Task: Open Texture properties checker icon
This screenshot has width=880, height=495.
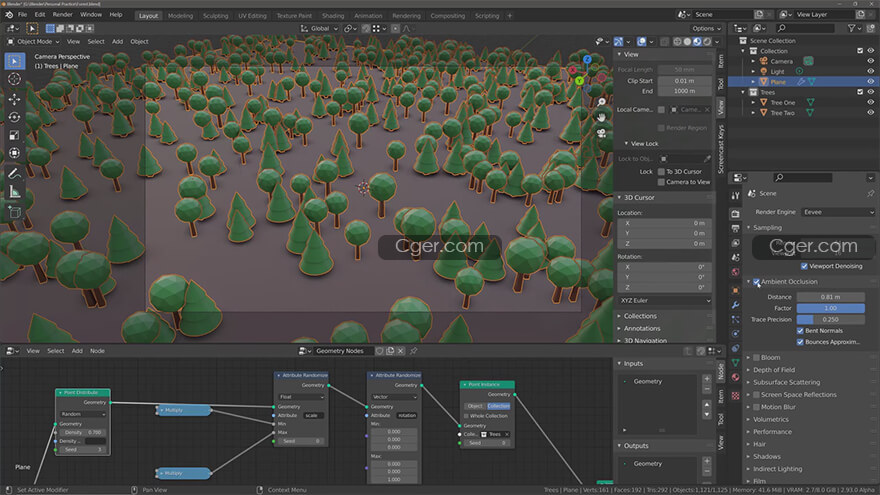Action: (x=735, y=396)
